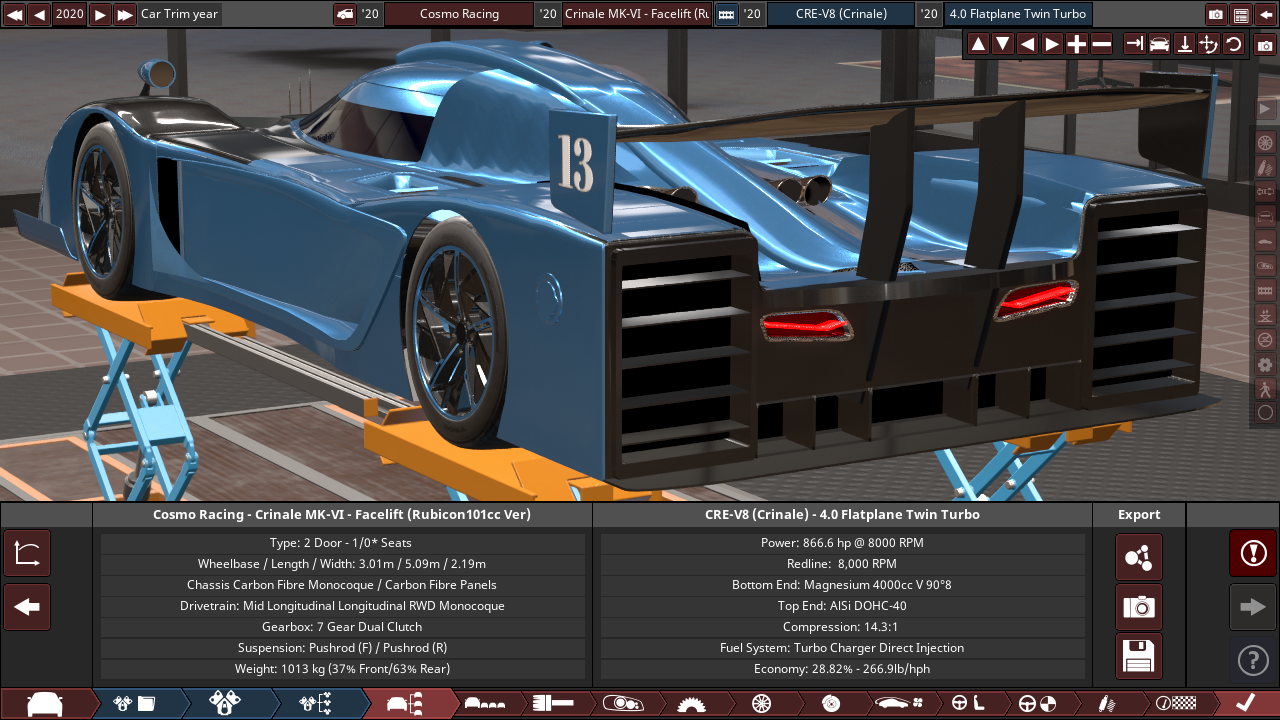
Task: Toggle drivetrain visibility in right sidebar
Action: pos(1265,191)
